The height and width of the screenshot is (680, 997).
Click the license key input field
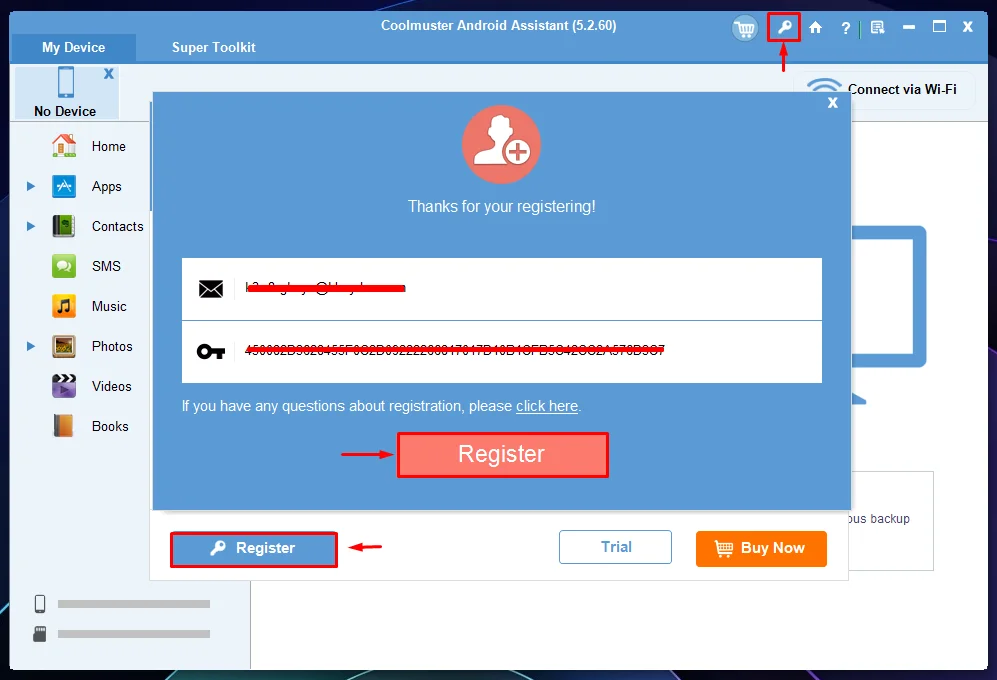502,352
